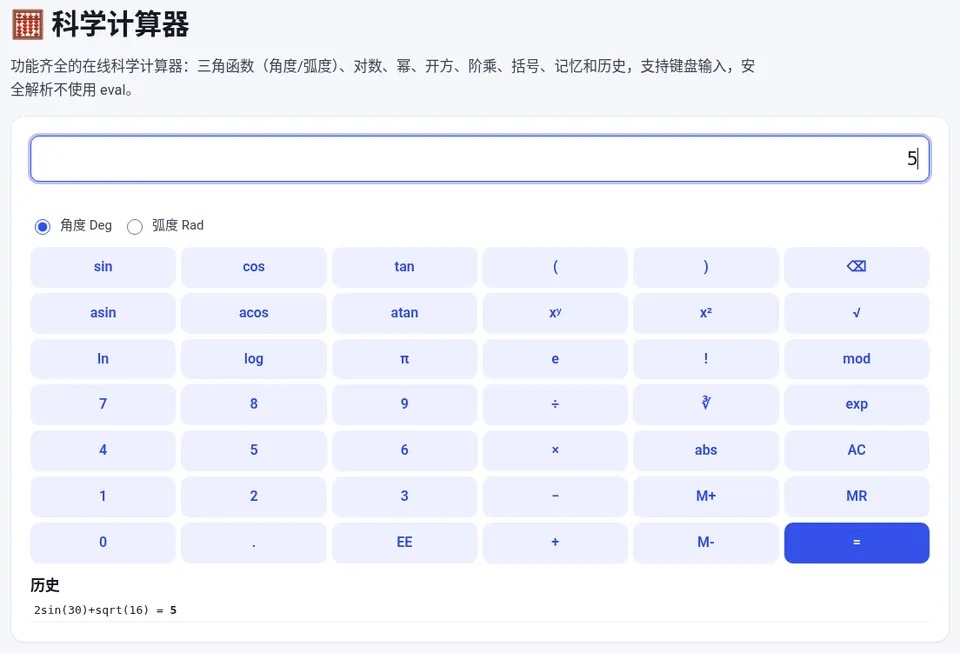
Task: Click the minus − operator button
Action: [x=555, y=496]
